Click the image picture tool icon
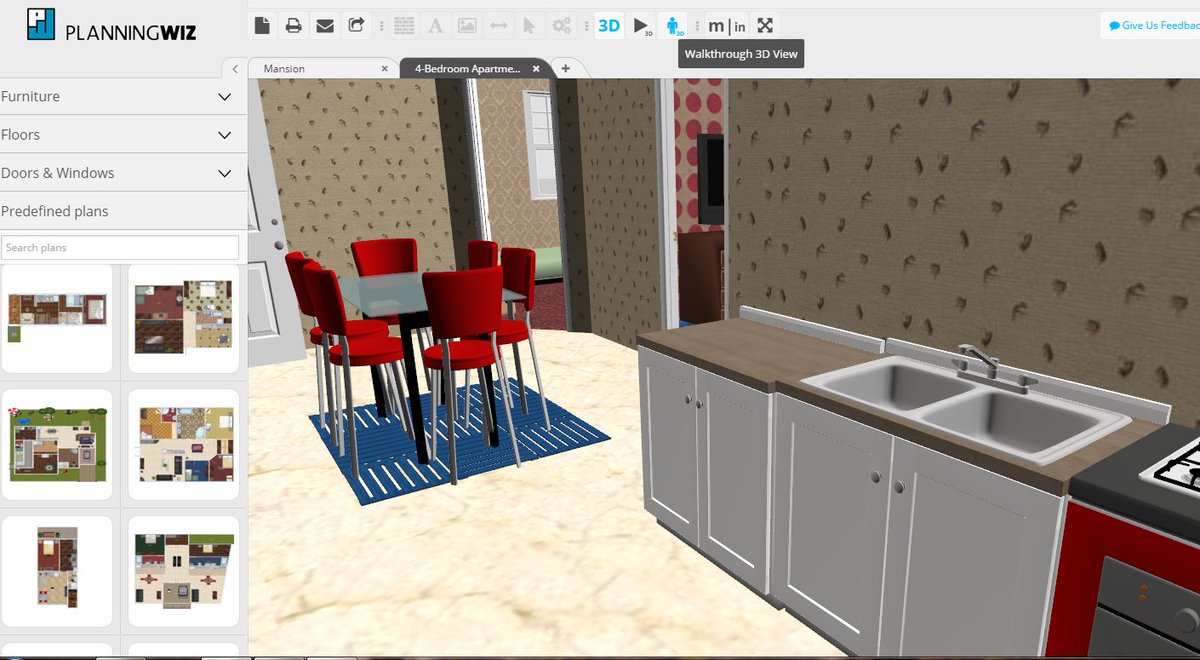 point(467,26)
